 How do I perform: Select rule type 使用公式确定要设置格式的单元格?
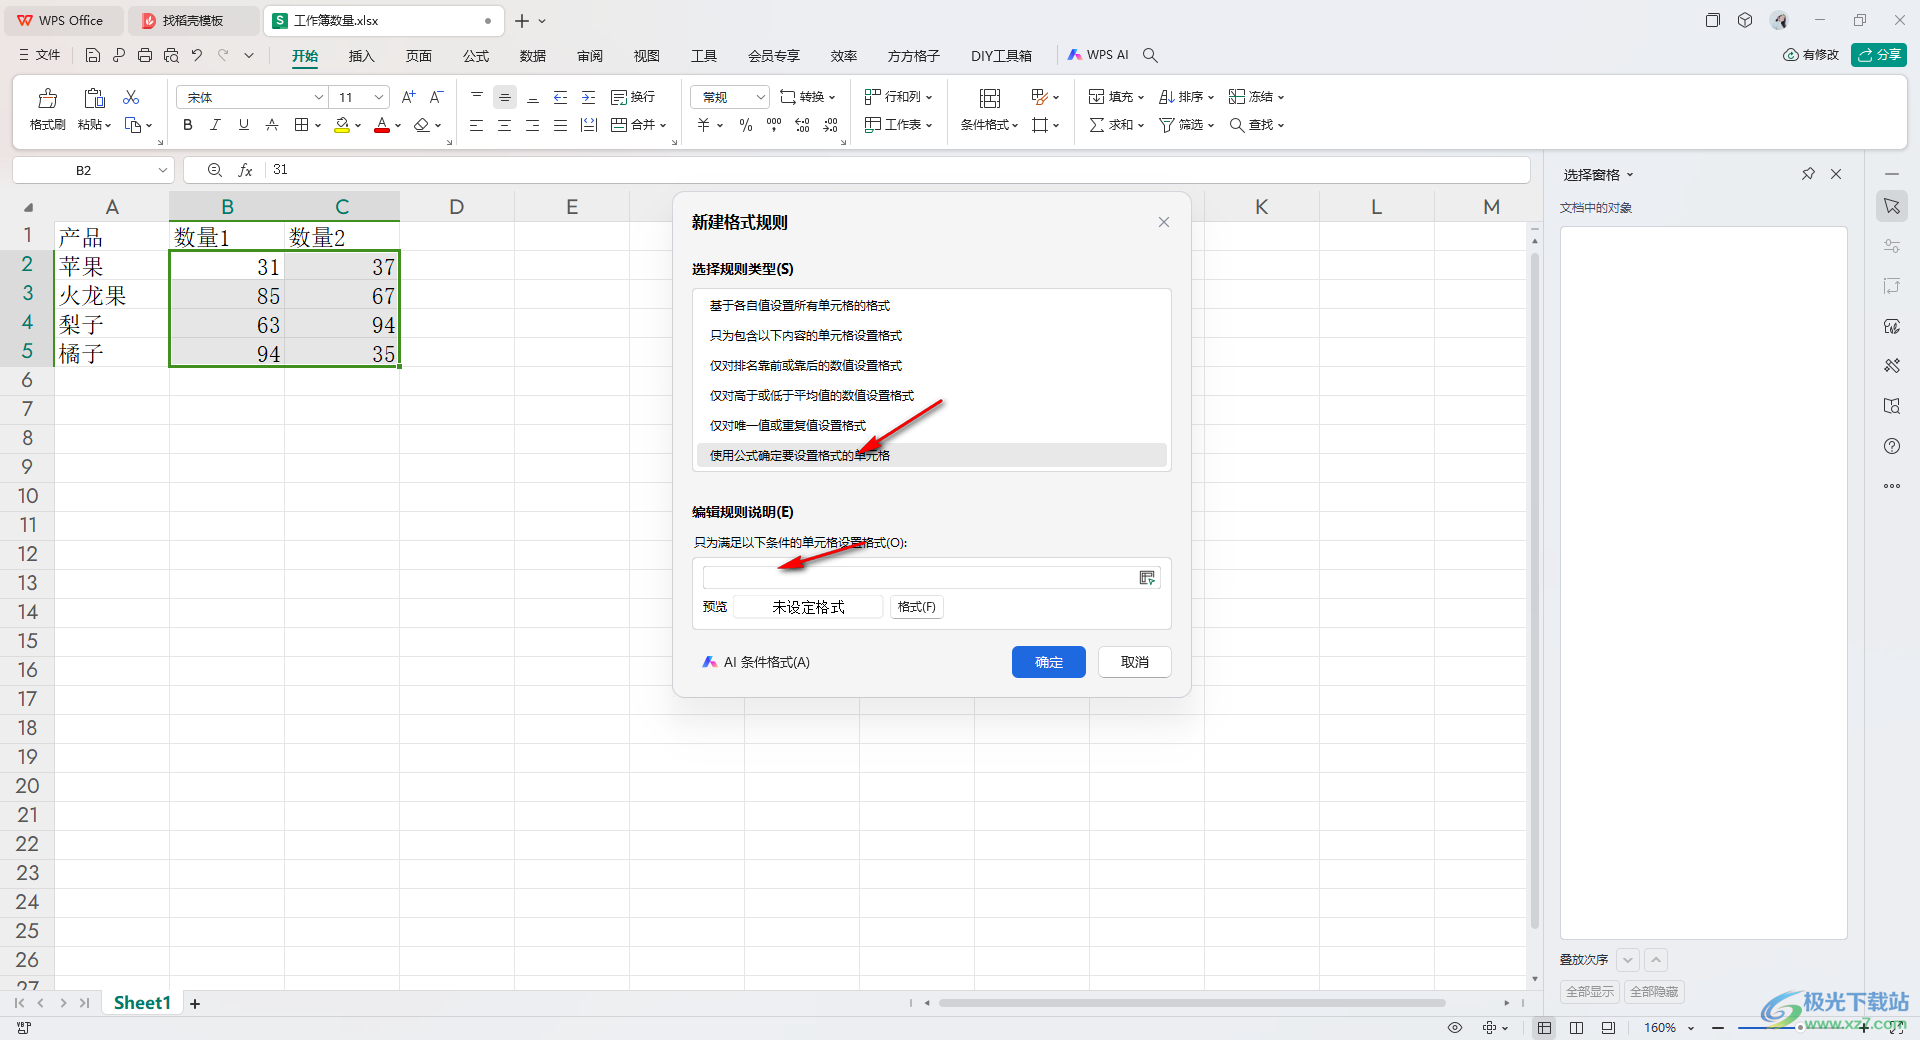click(932, 455)
